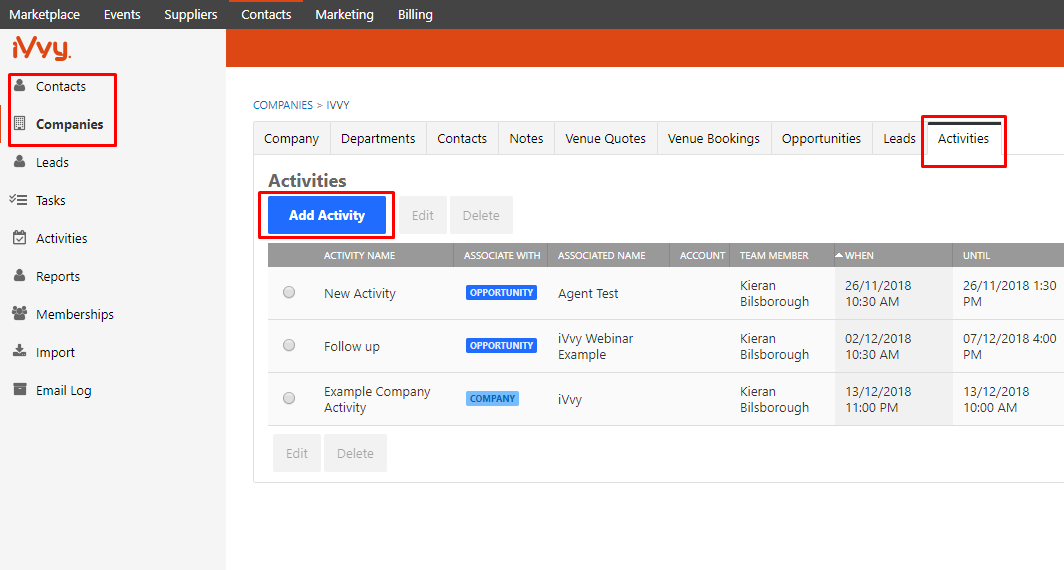Click the Email Log archive icon
Image resolution: width=1064 pixels, height=570 pixels.
pos(20,390)
